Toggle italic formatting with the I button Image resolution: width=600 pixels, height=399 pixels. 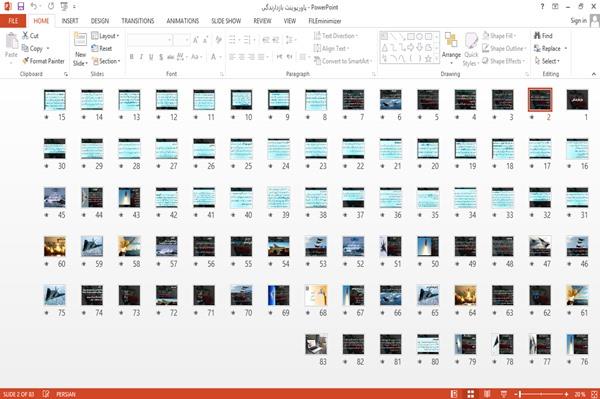tap(141, 57)
